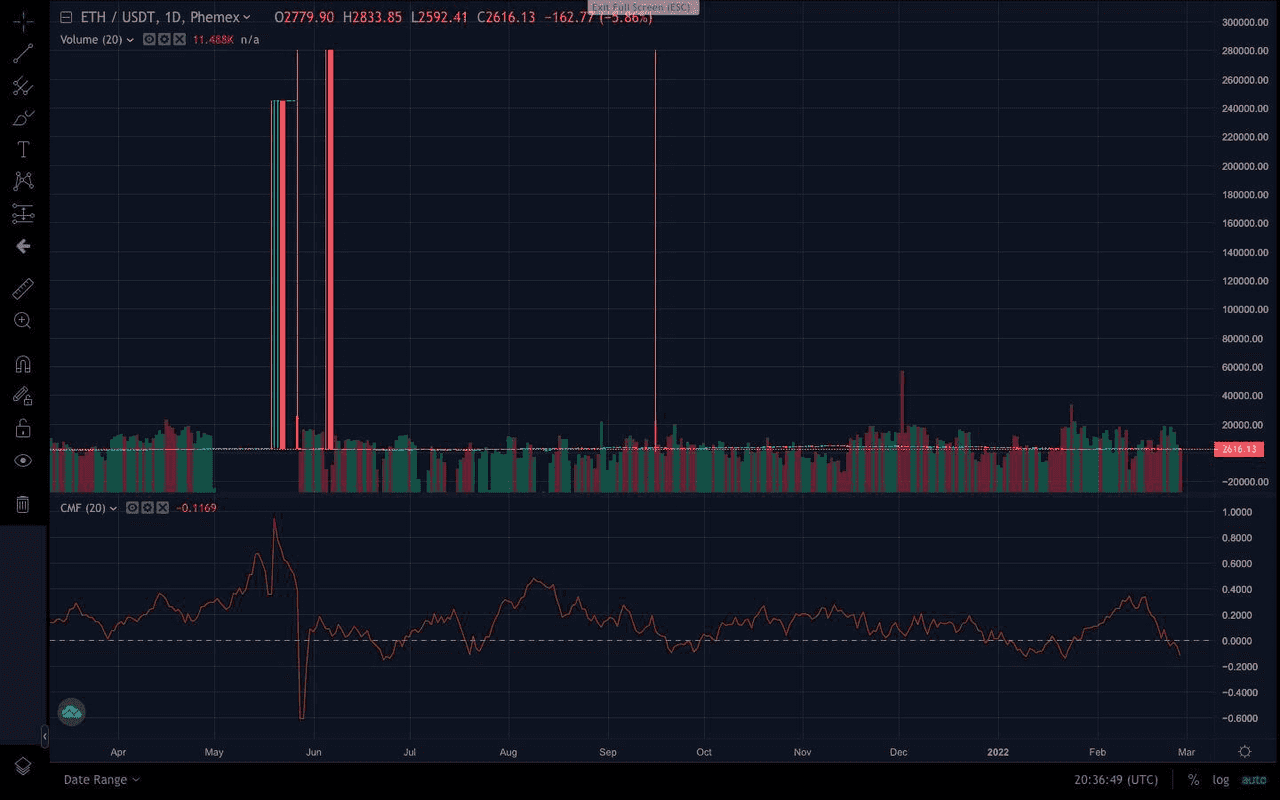
Task: Expand the Date Range dropdown
Action: point(101,780)
